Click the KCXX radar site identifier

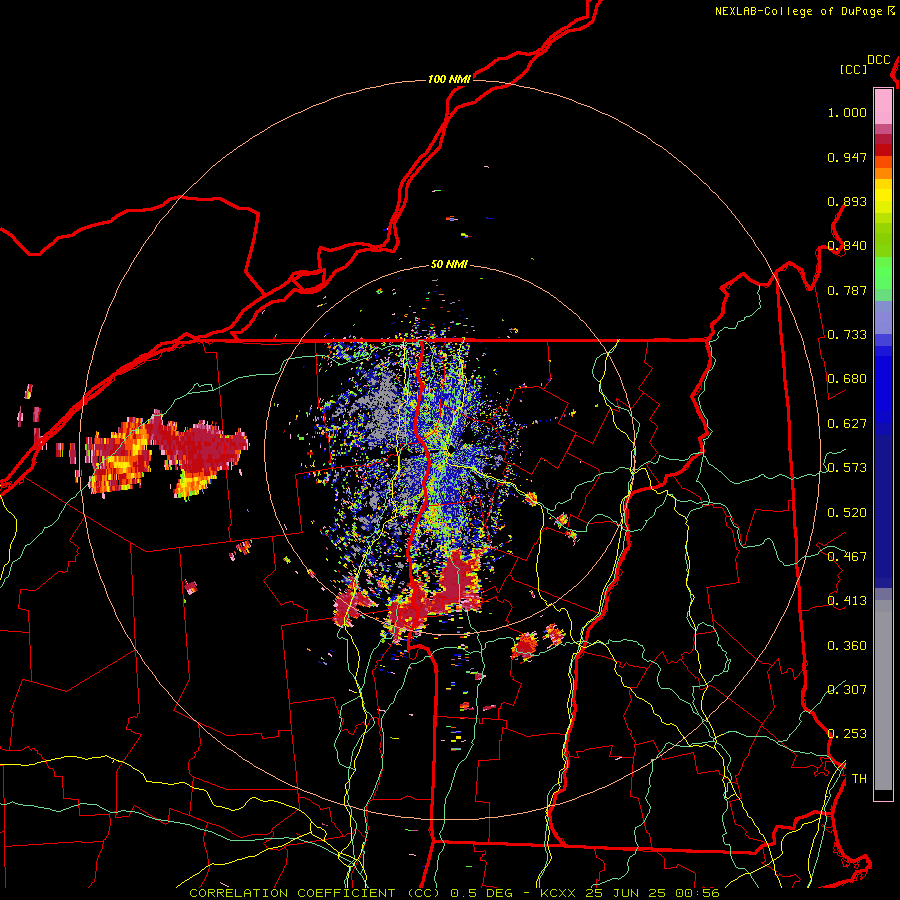tap(558, 893)
